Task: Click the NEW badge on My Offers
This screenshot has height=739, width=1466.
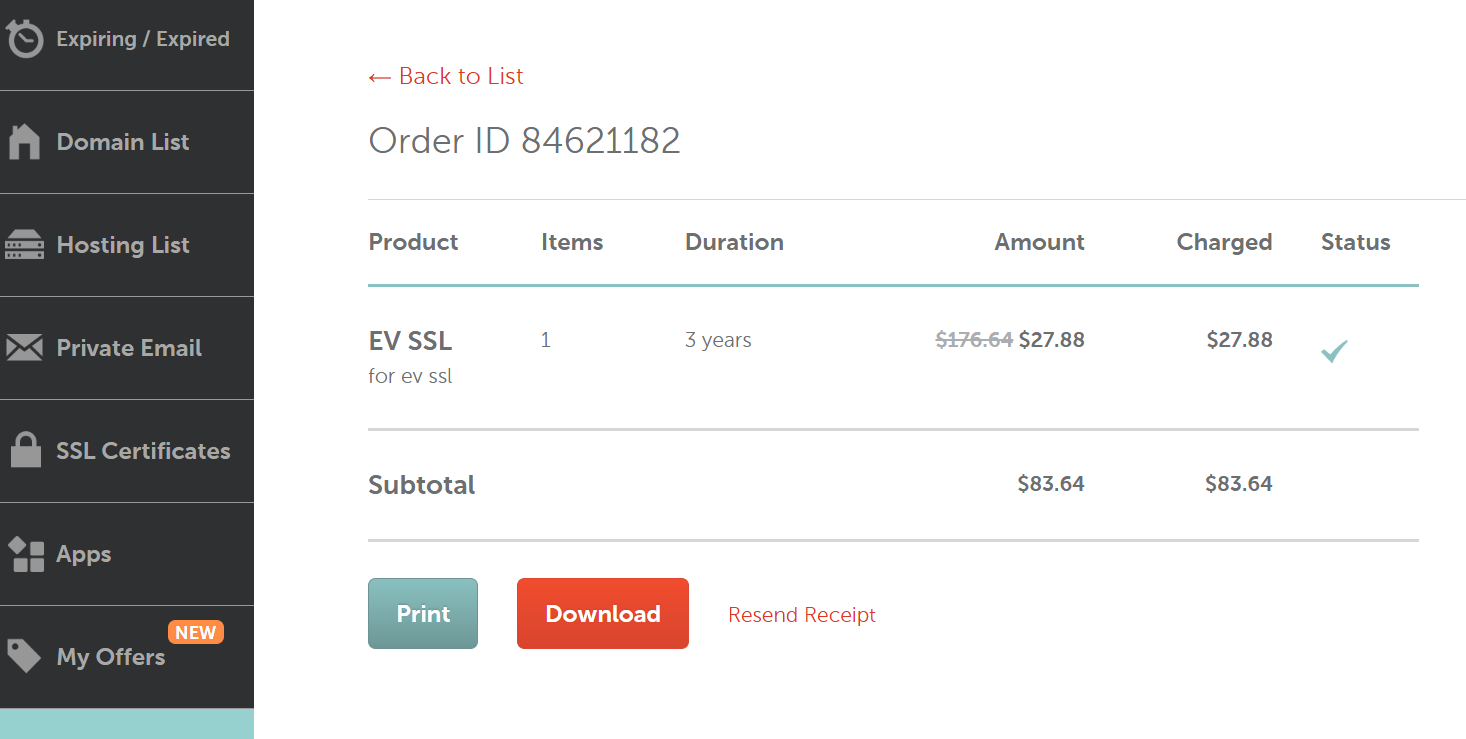Action: pos(195,632)
